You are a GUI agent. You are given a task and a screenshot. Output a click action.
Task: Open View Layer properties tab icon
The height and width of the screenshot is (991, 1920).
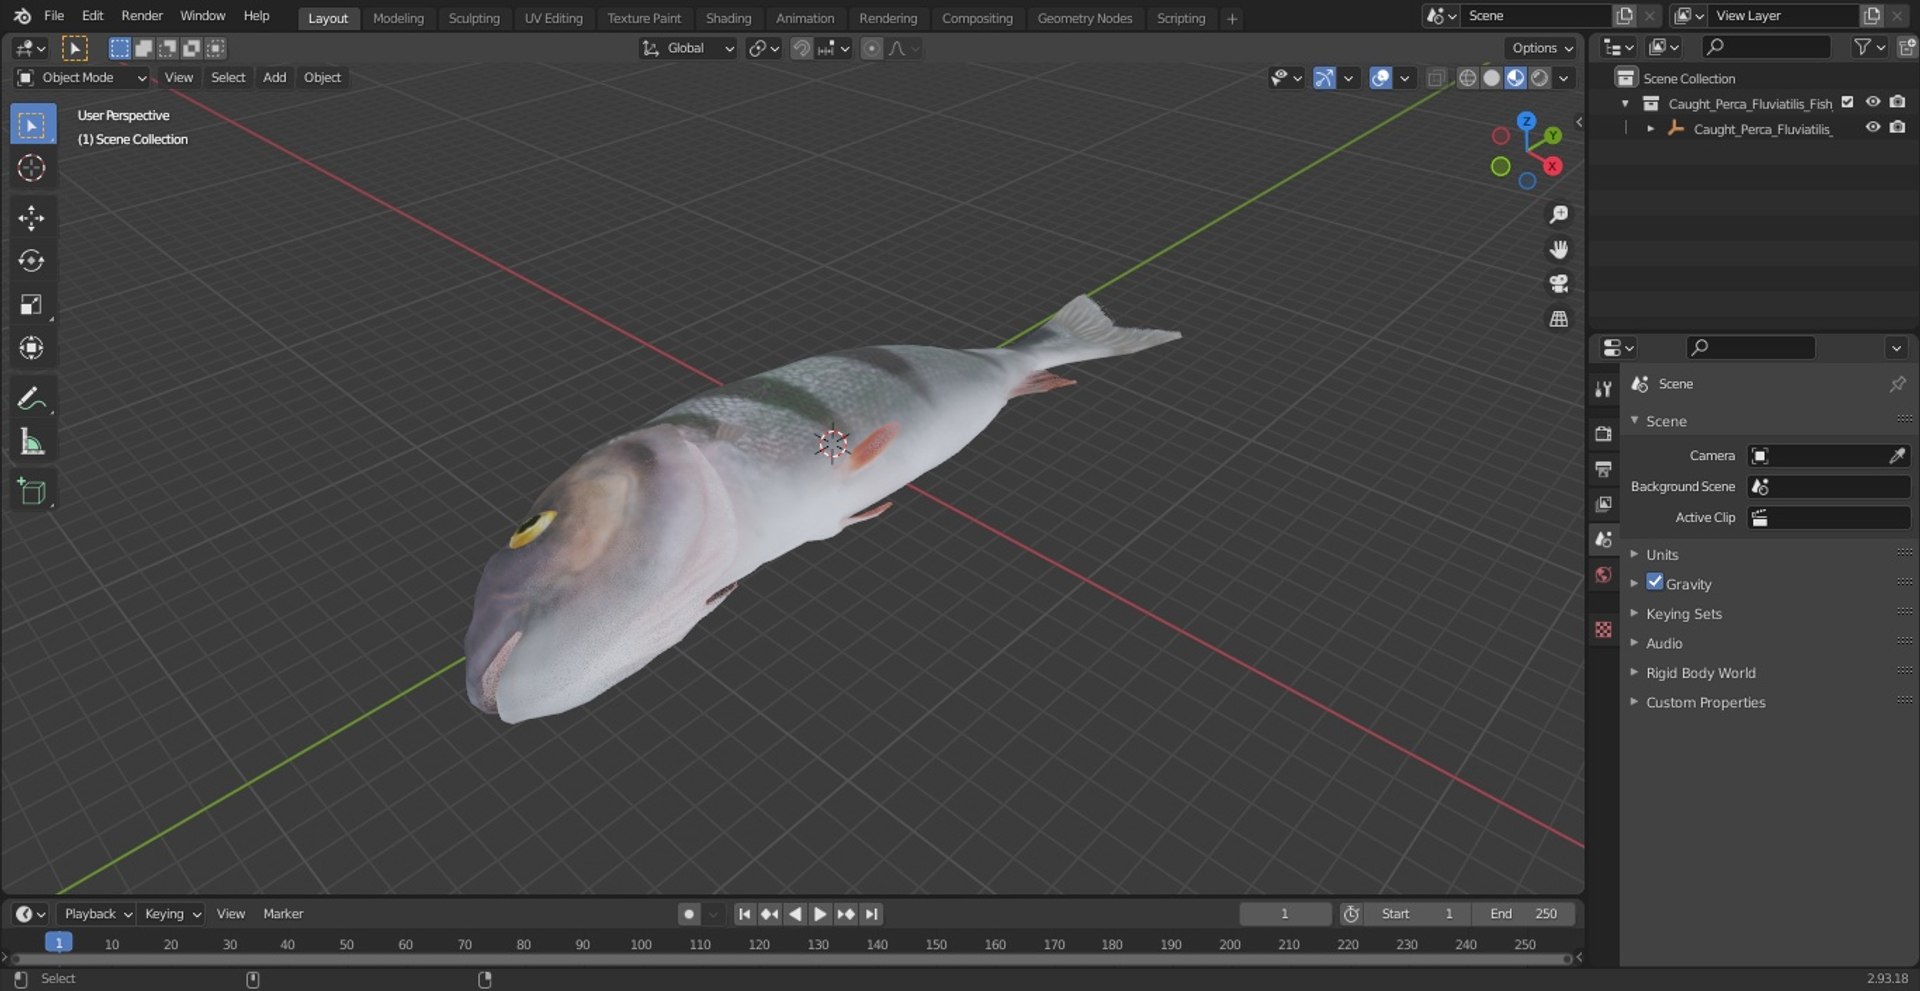[x=1604, y=504]
